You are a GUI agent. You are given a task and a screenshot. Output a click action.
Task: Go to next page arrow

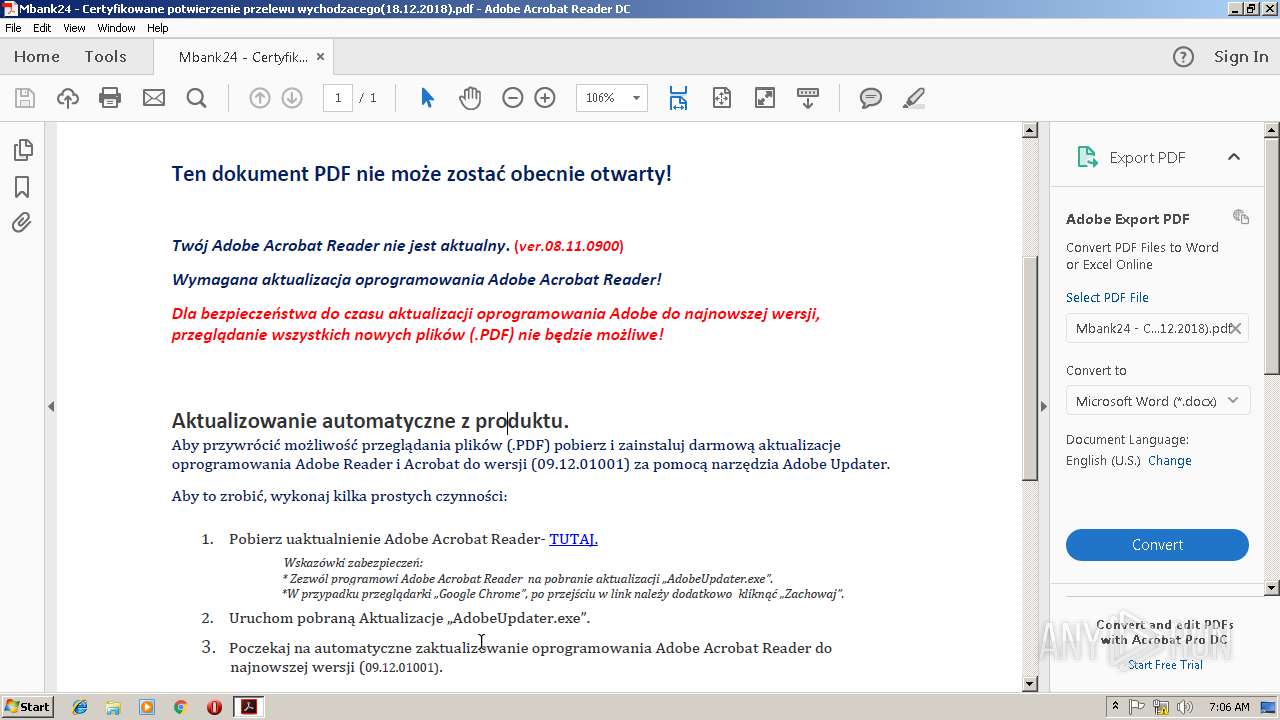pyautogui.click(x=292, y=98)
